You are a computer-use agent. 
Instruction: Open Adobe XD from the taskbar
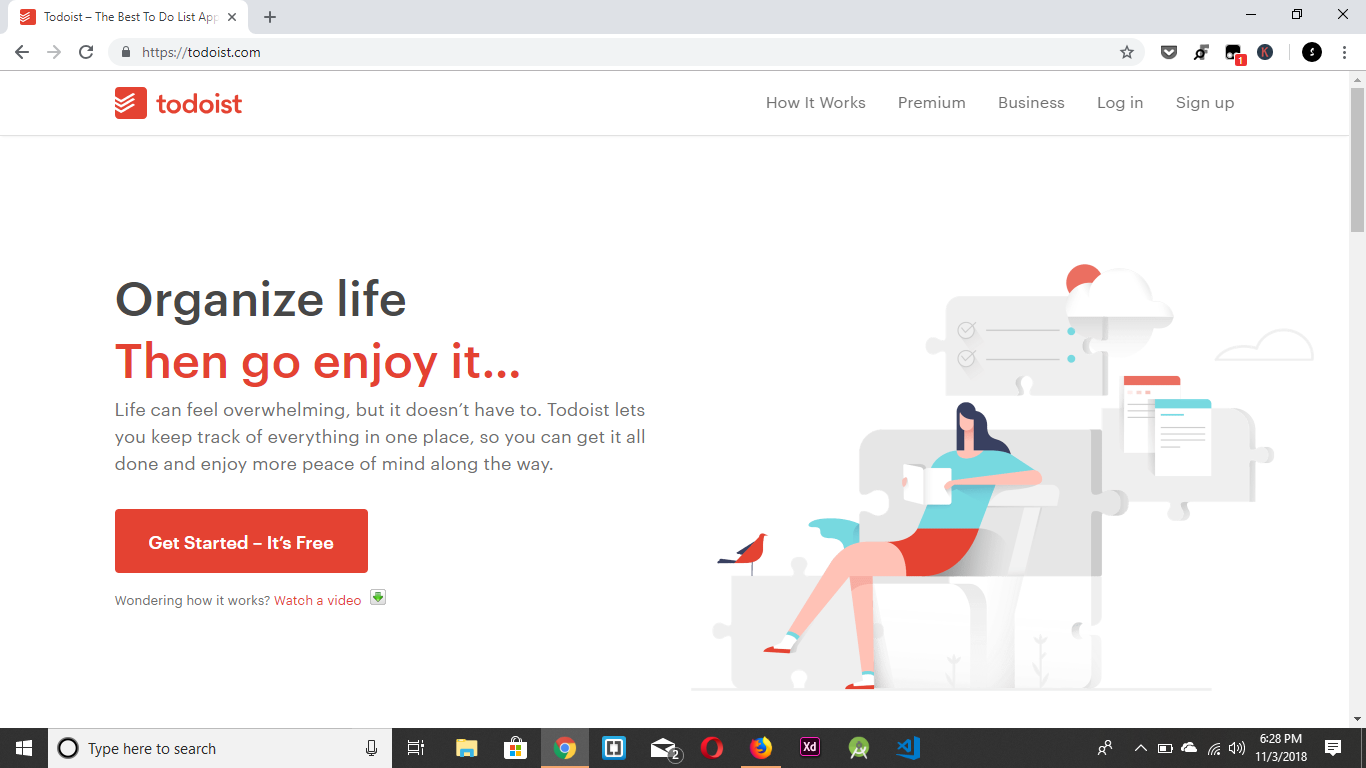[810, 748]
